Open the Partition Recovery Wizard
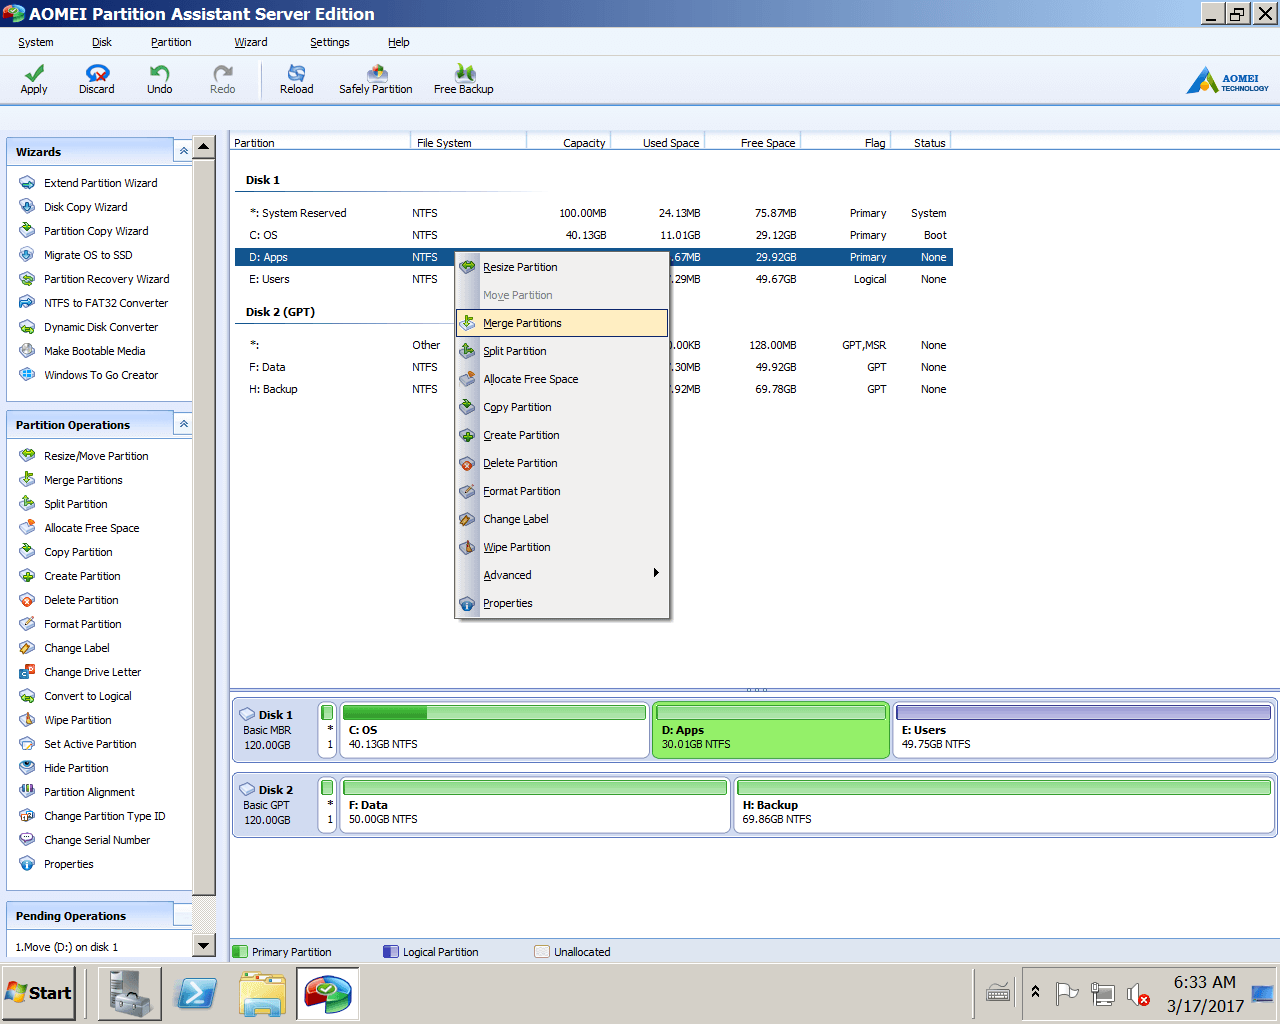 pos(94,279)
